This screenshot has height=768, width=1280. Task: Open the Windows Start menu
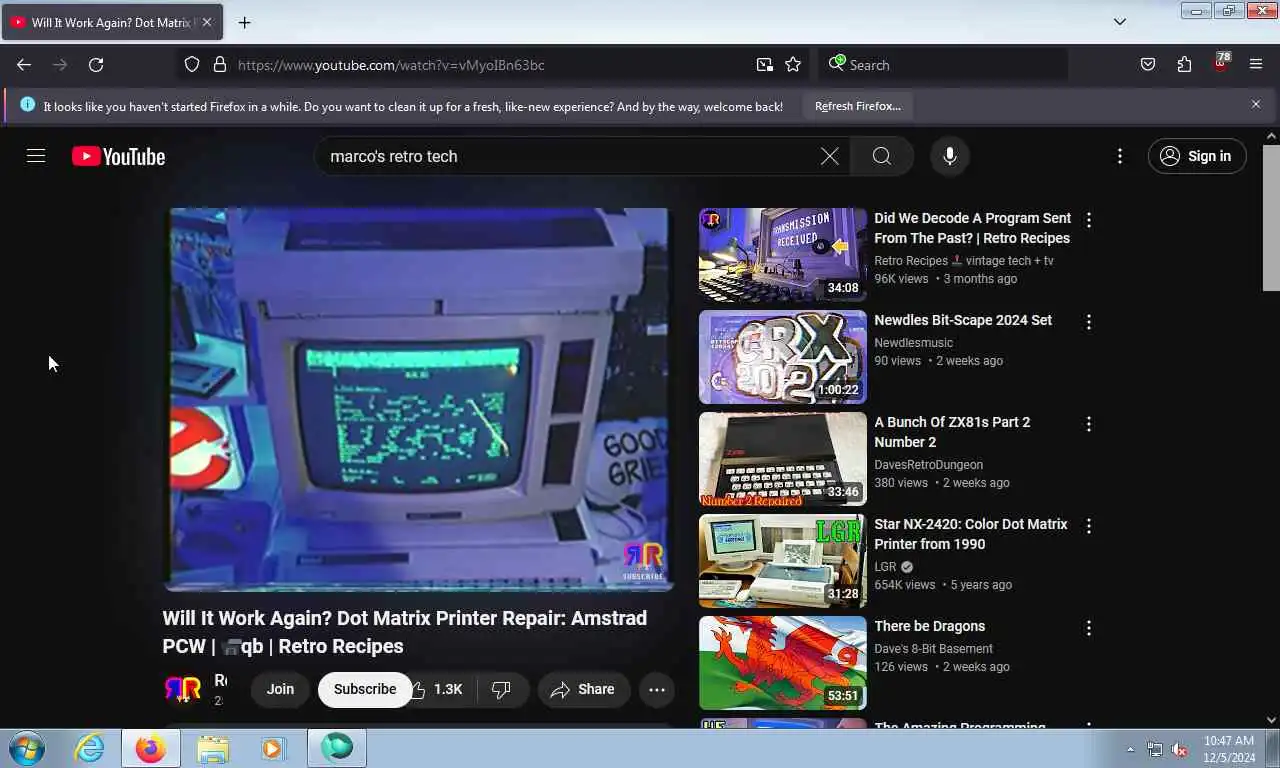(x=27, y=748)
